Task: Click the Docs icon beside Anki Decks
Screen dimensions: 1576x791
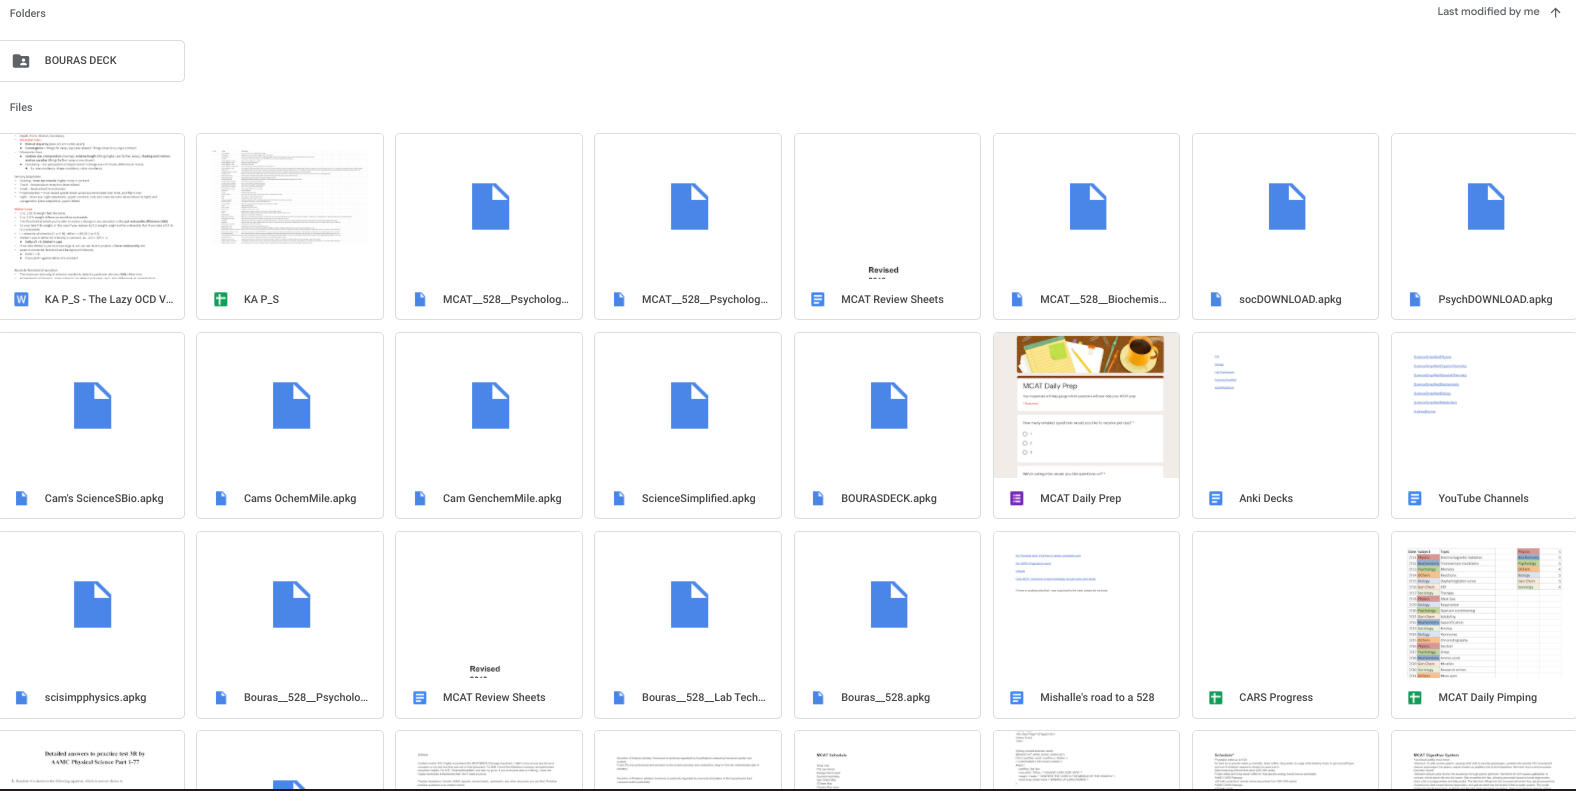Action: 1216,498
